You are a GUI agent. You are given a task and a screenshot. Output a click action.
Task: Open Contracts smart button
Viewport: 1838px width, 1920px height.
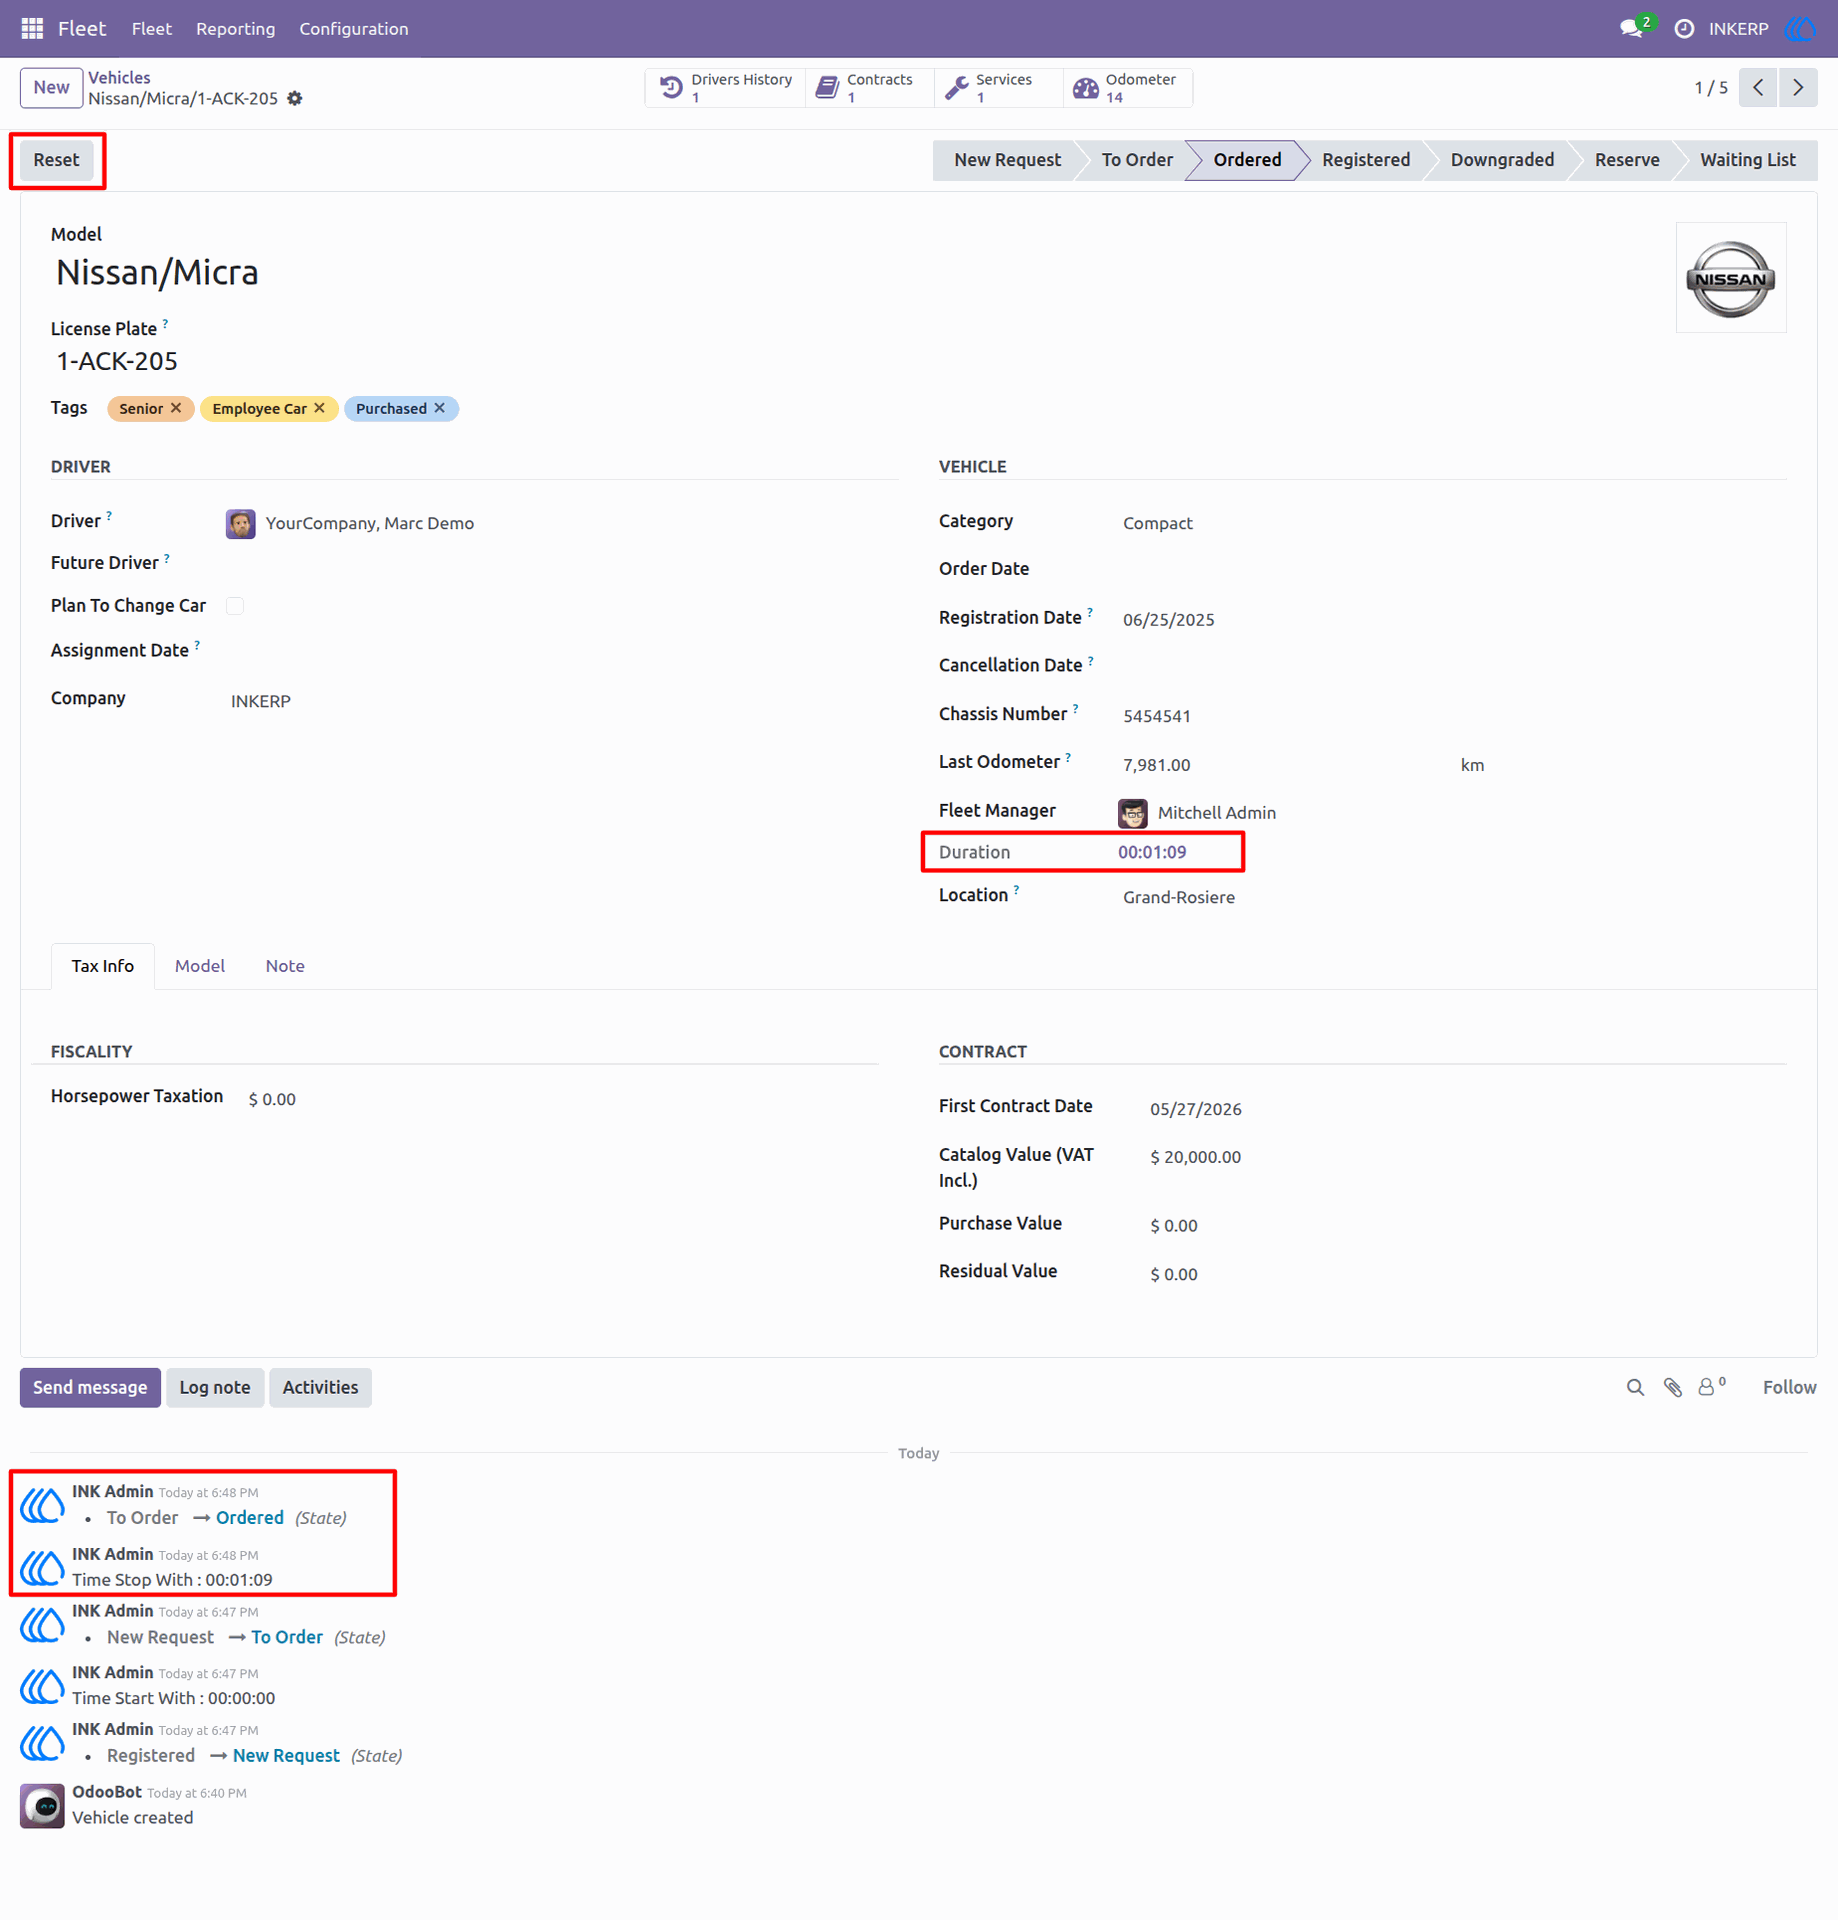point(869,88)
